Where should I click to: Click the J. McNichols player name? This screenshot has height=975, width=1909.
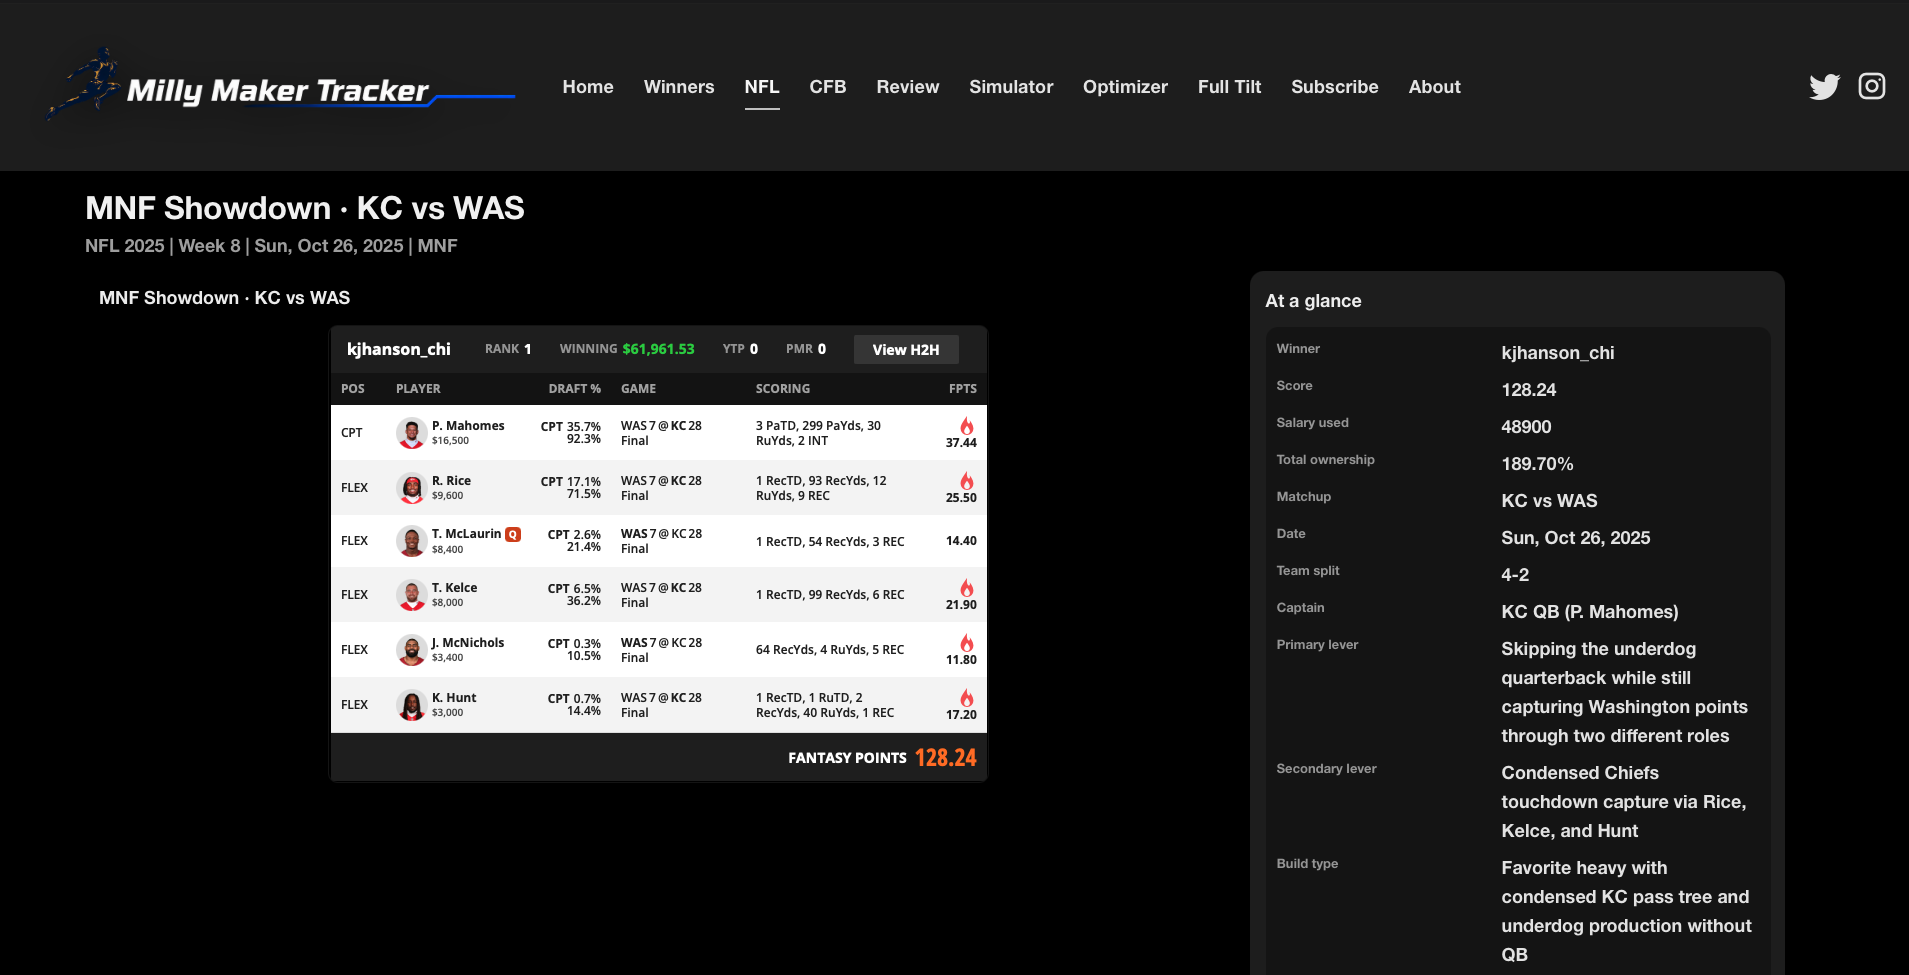[468, 642]
